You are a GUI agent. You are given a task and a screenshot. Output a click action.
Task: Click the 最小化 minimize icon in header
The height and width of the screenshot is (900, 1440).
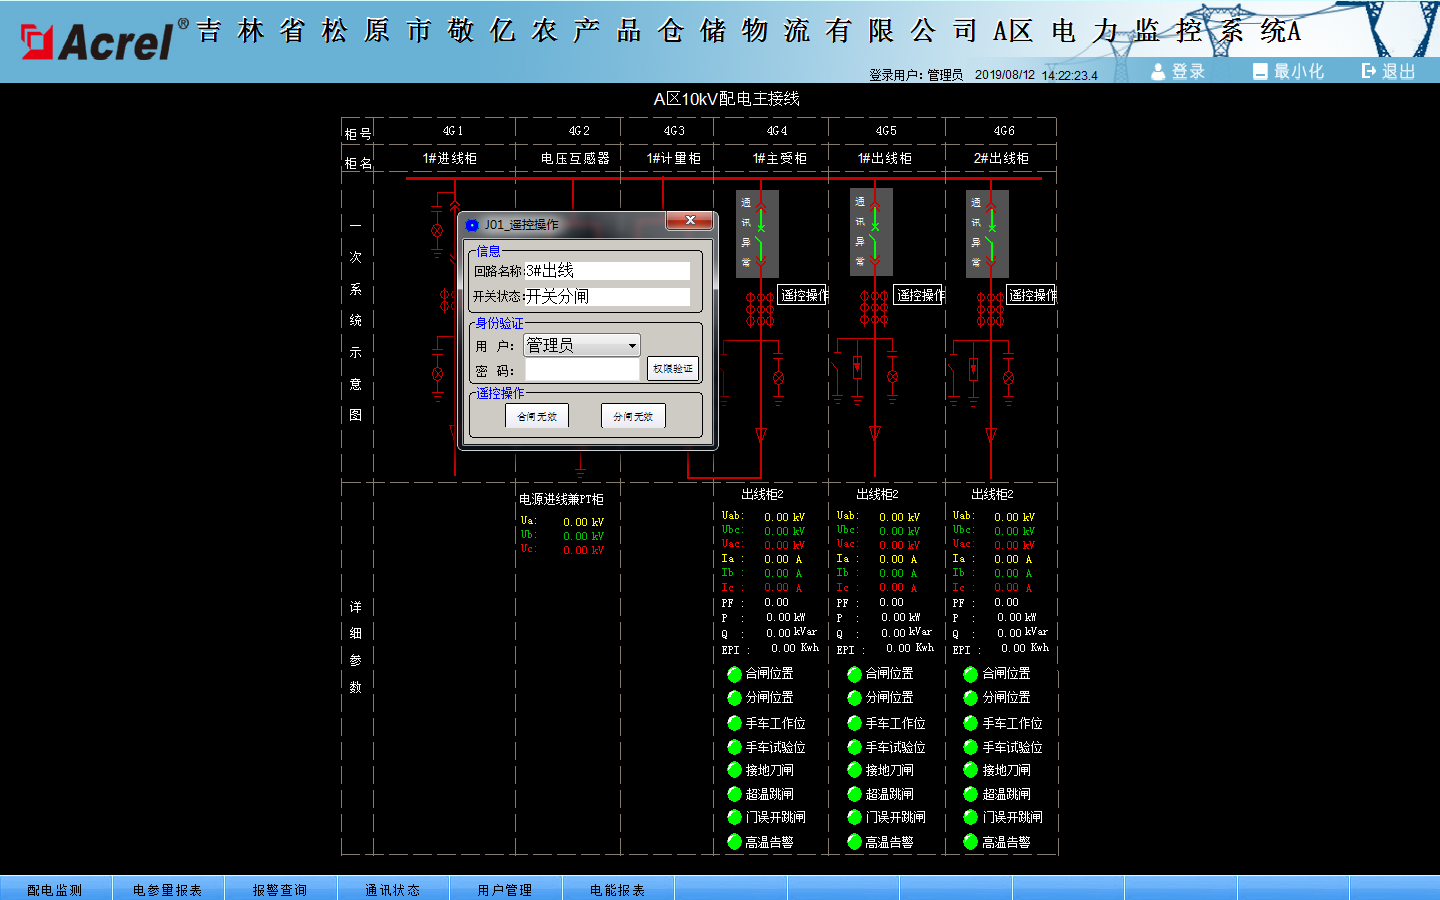pos(1260,71)
